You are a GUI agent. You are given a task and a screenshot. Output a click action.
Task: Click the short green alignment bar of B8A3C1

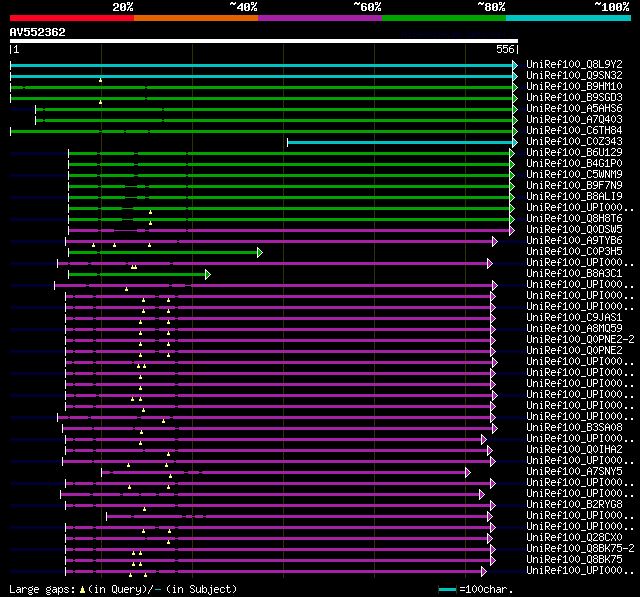[x=137, y=275]
